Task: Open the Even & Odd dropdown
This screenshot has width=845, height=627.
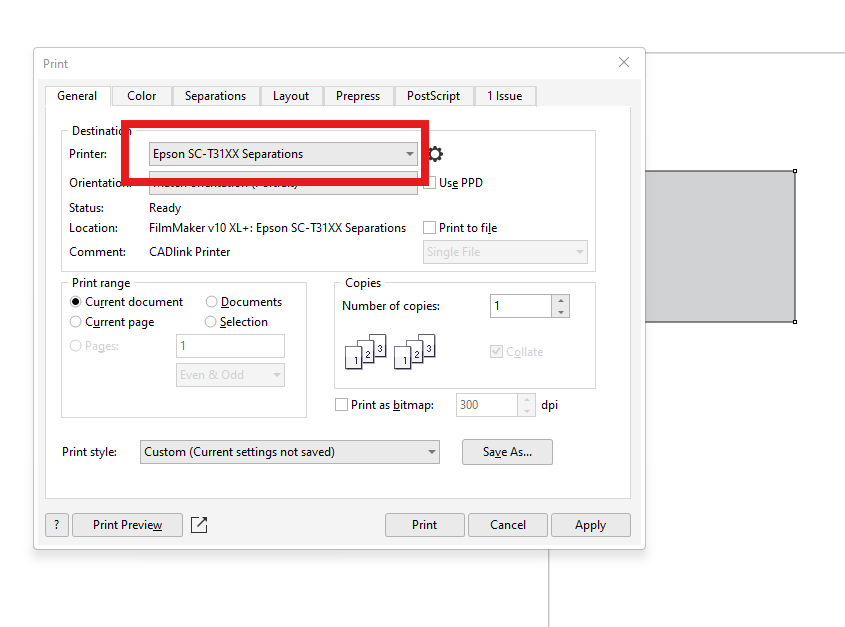Action: click(x=230, y=375)
